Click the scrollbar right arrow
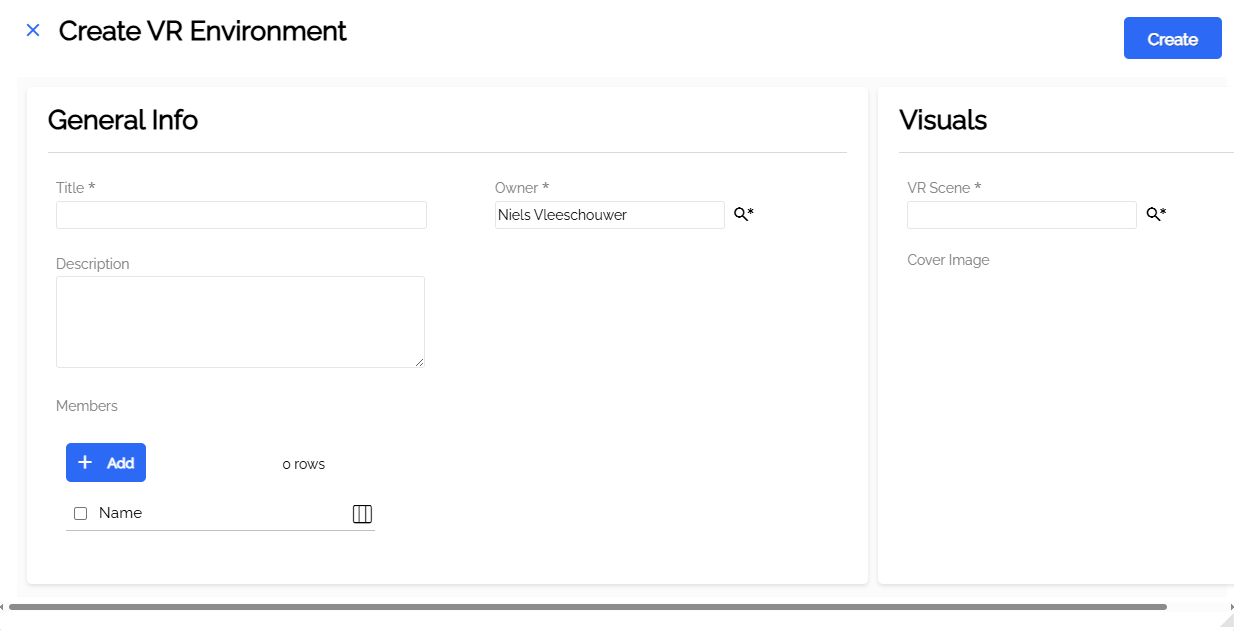 point(1230,607)
